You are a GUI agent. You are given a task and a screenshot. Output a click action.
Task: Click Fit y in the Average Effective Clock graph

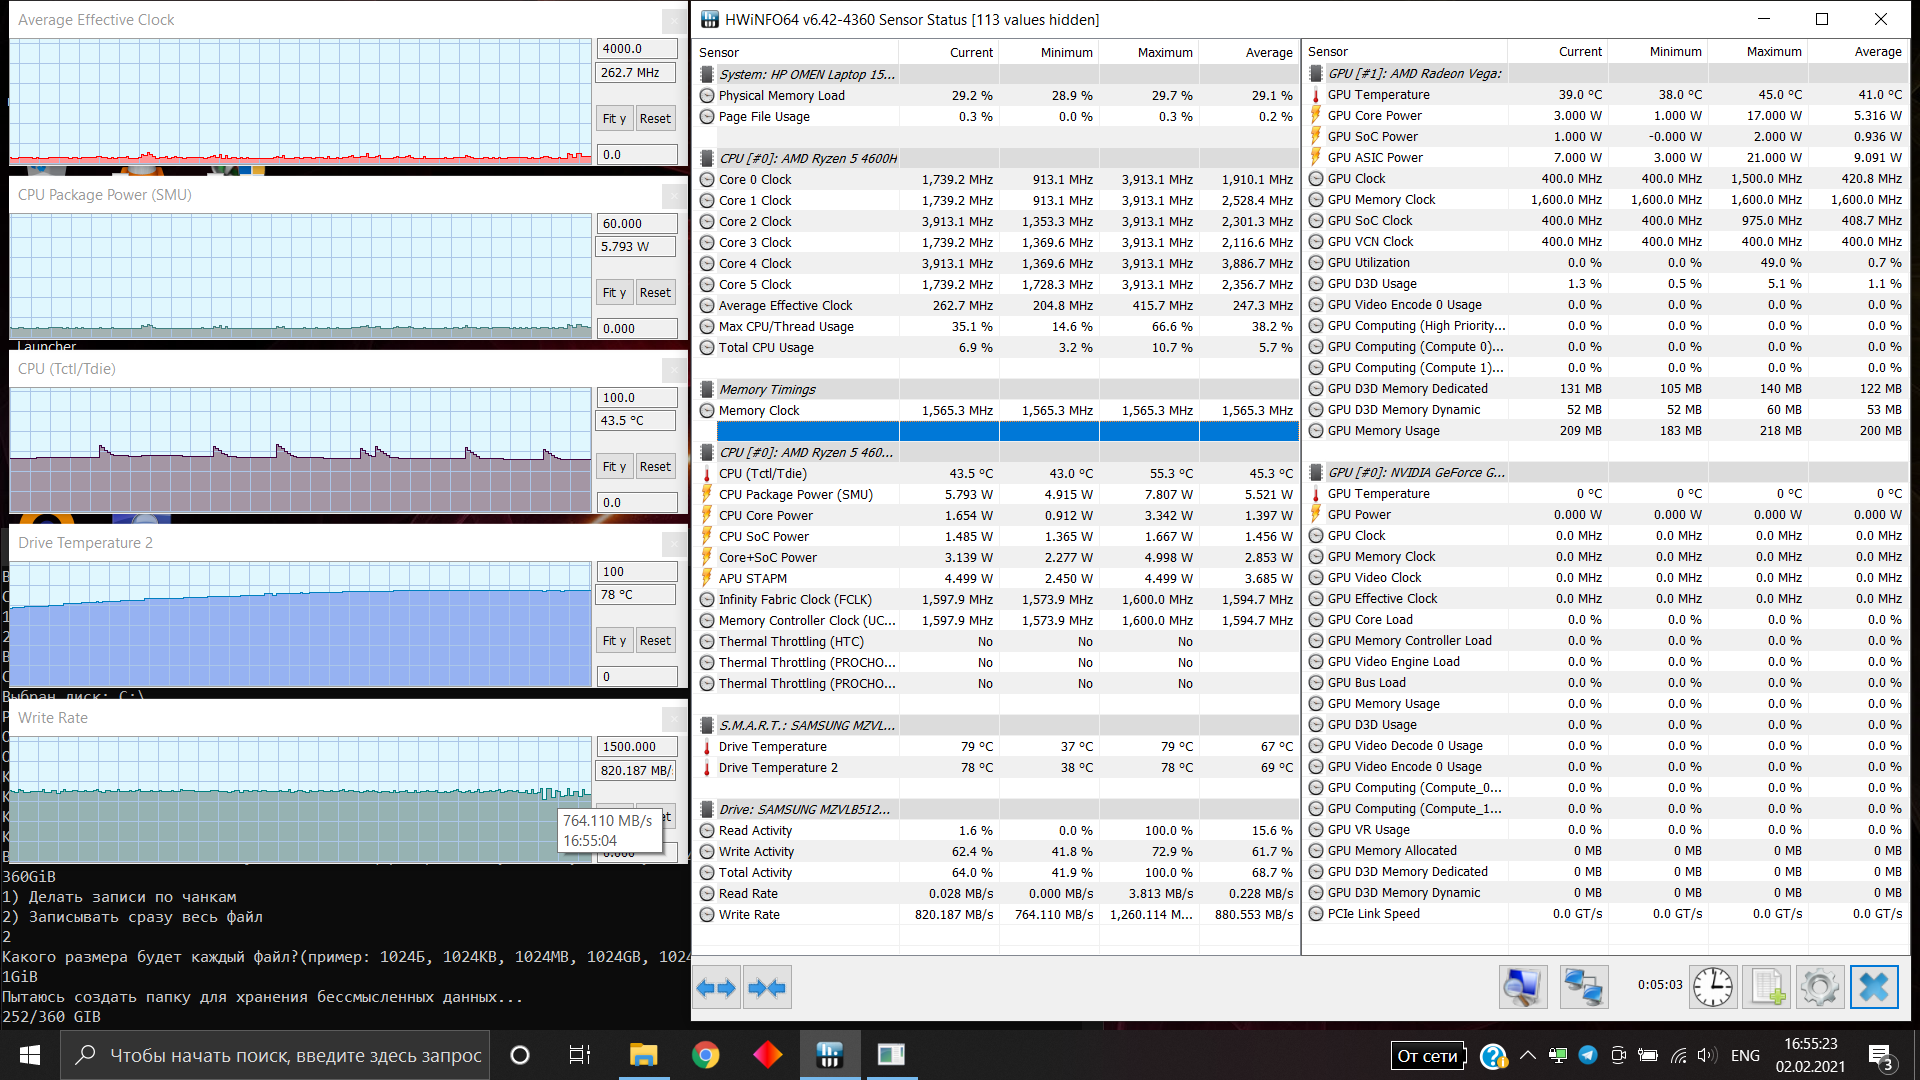614,119
